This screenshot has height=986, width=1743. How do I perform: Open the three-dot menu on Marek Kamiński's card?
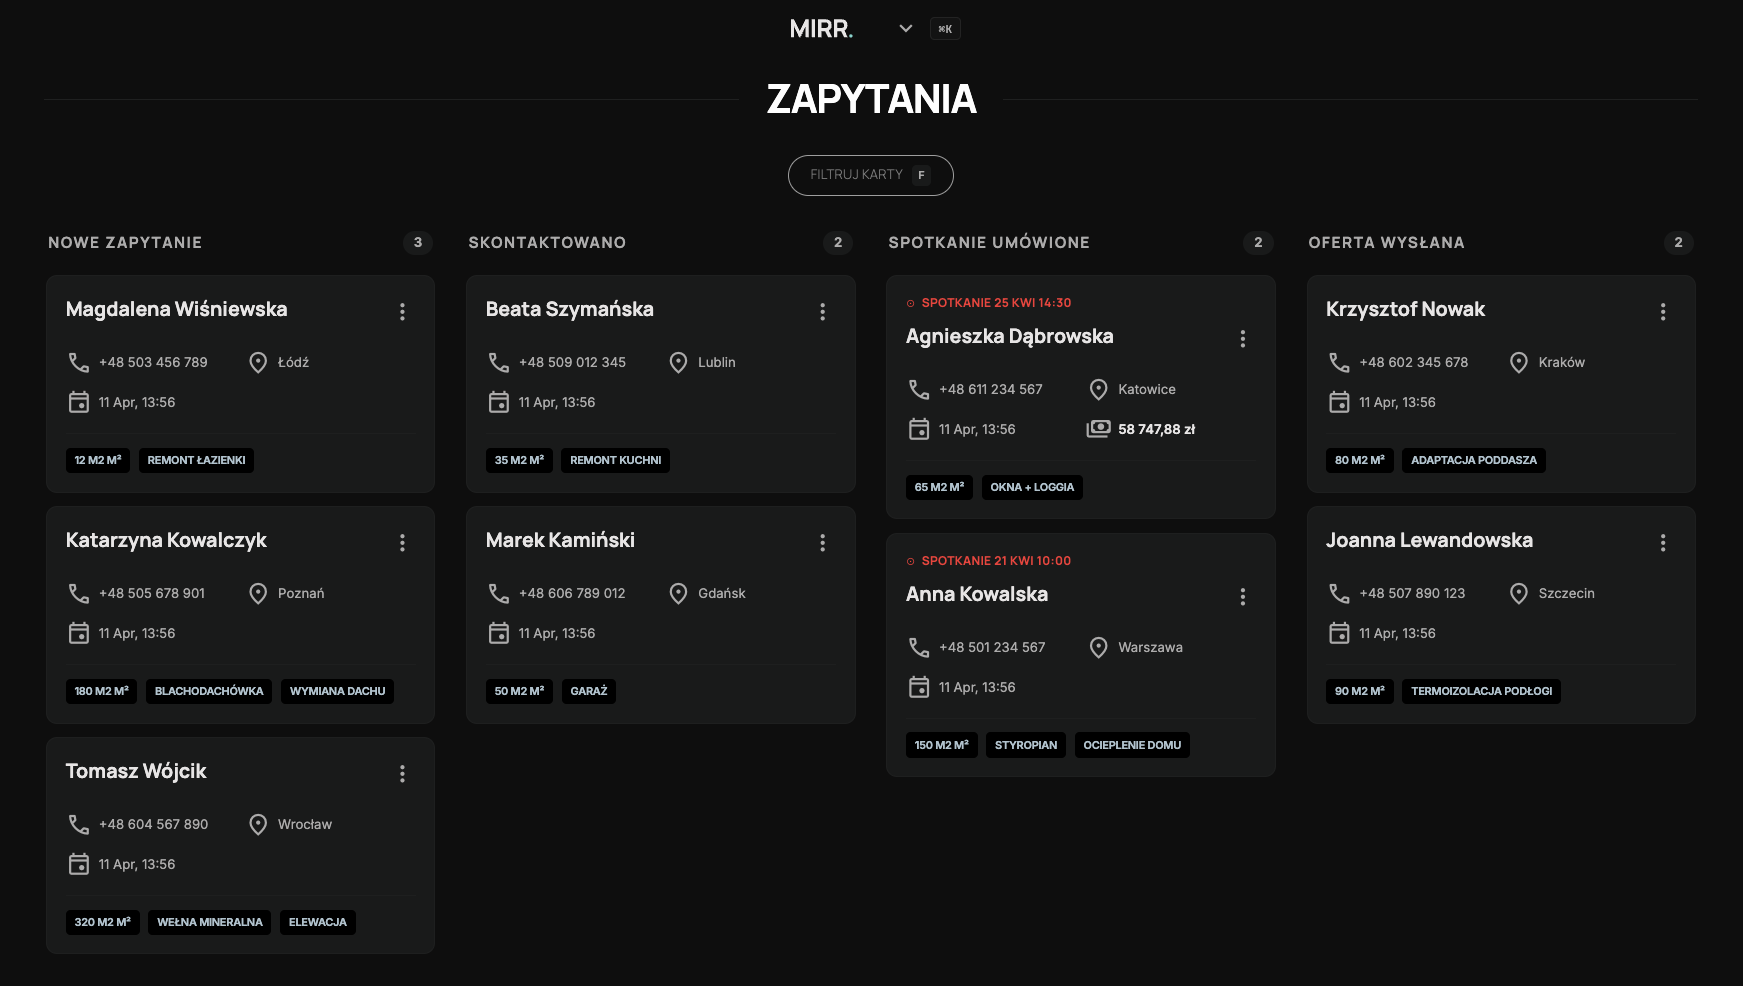coord(822,542)
